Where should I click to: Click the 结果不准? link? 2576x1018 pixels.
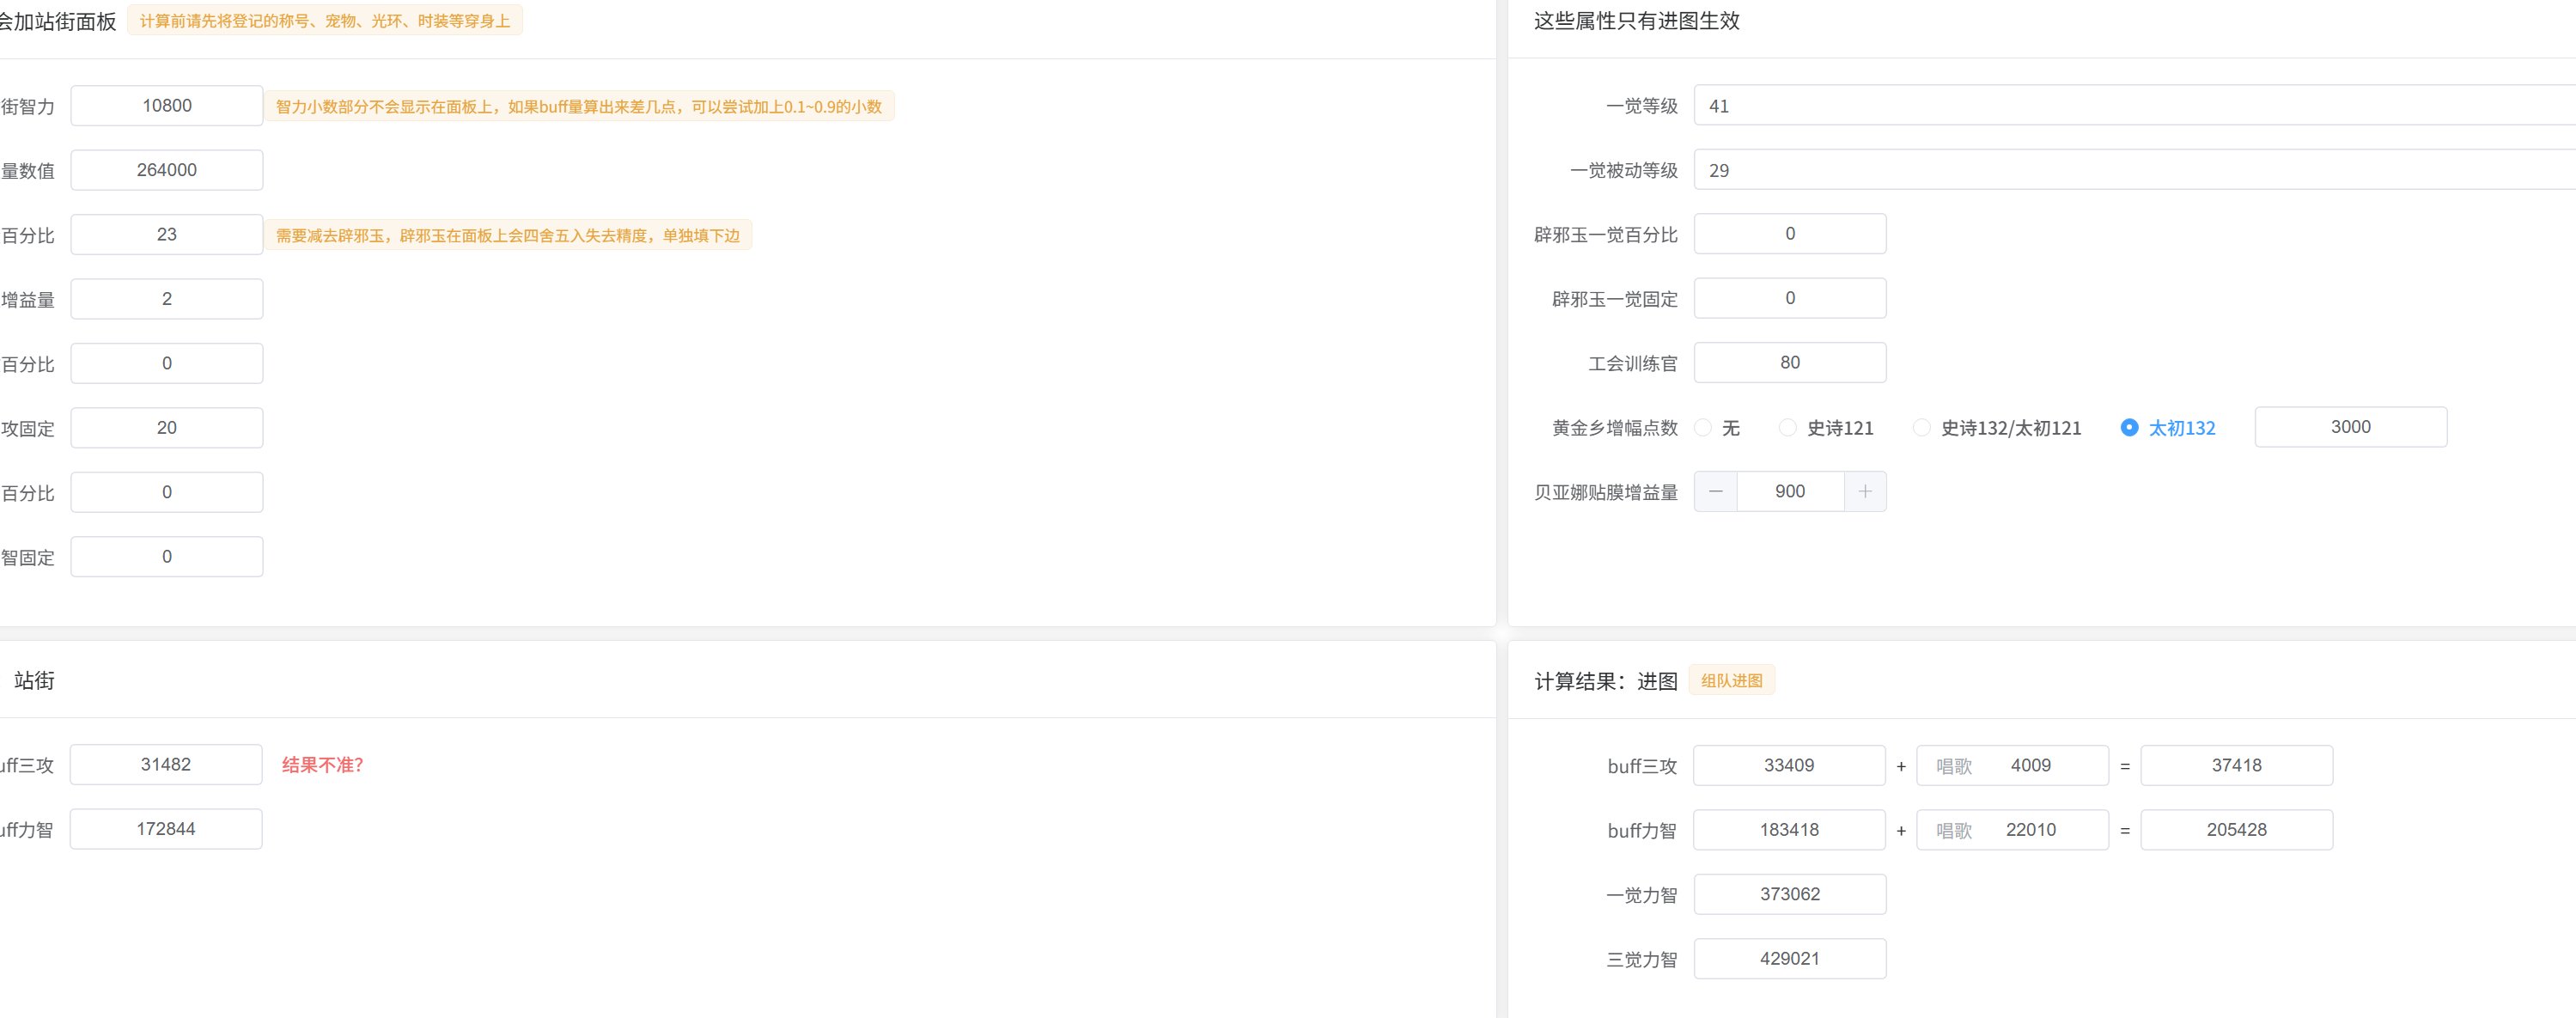click(x=322, y=765)
